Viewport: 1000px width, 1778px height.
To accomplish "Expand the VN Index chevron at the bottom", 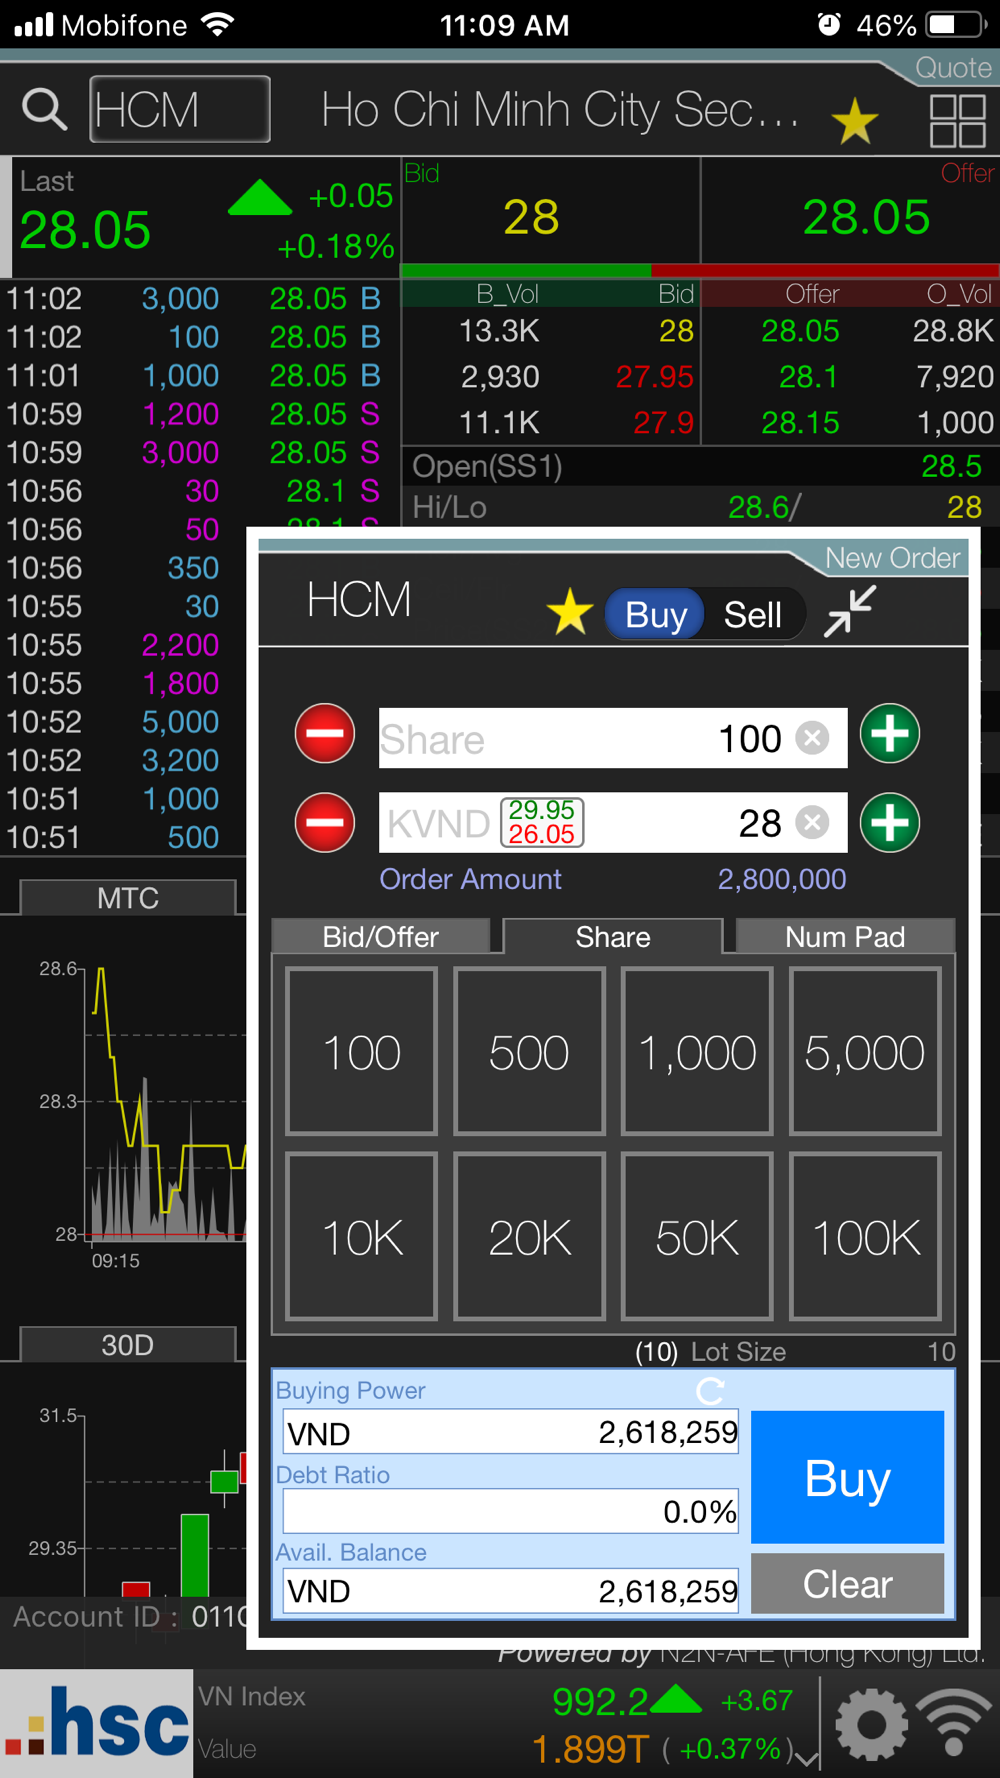I will (807, 1759).
